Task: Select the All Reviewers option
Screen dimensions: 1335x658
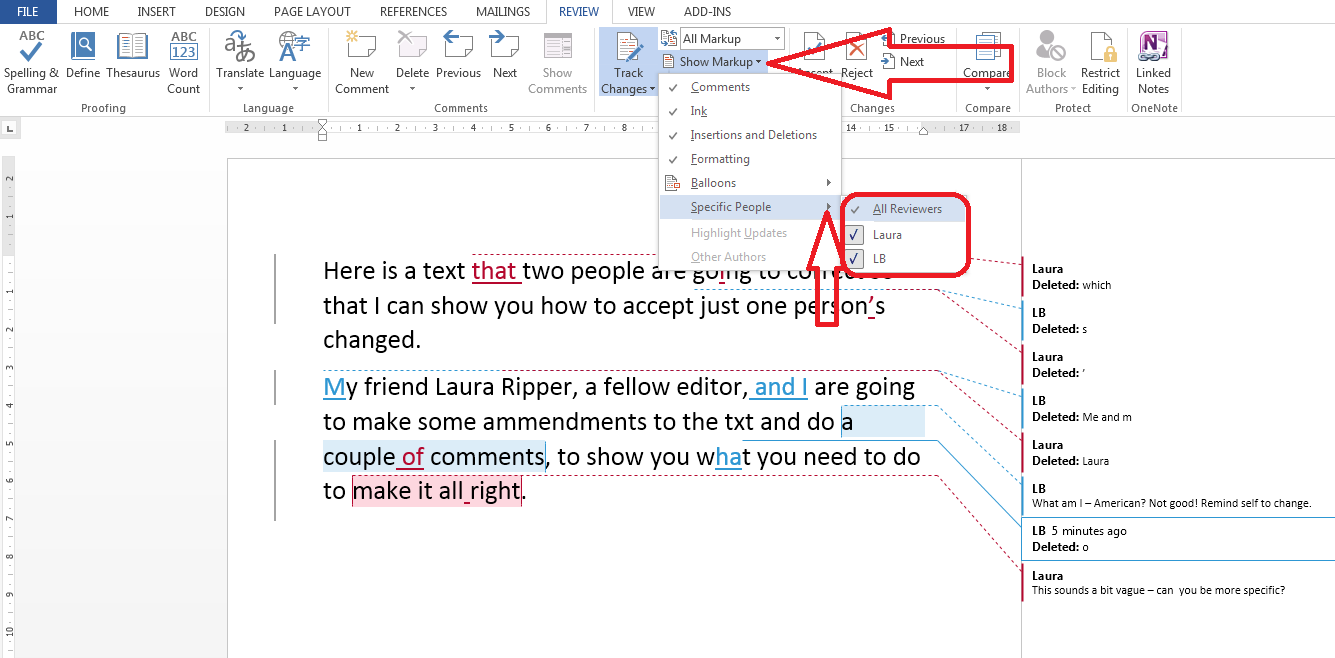Action: click(x=906, y=209)
